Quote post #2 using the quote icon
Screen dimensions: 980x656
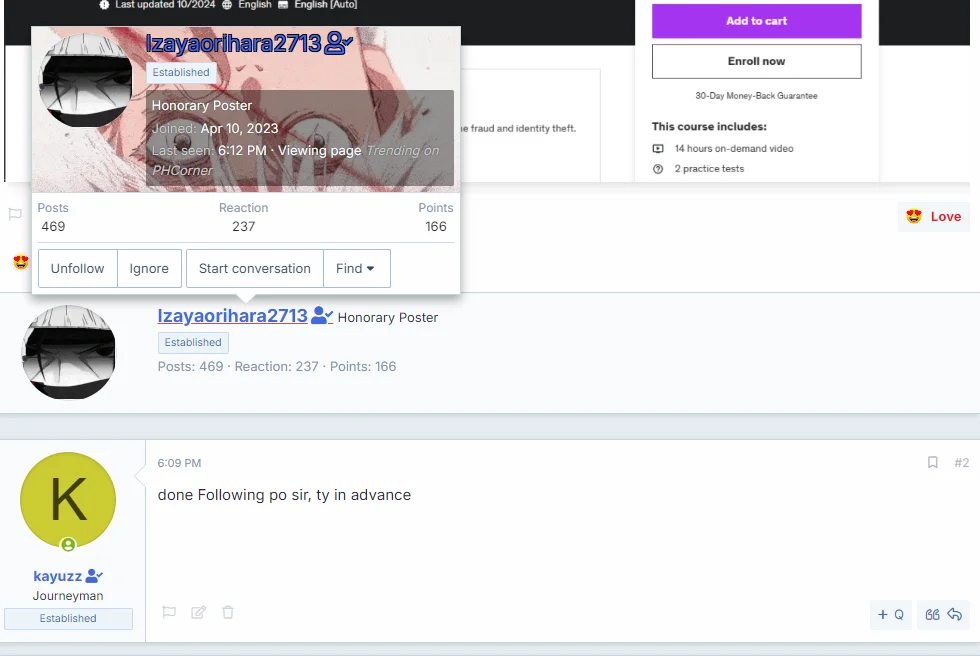click(932, 615)
